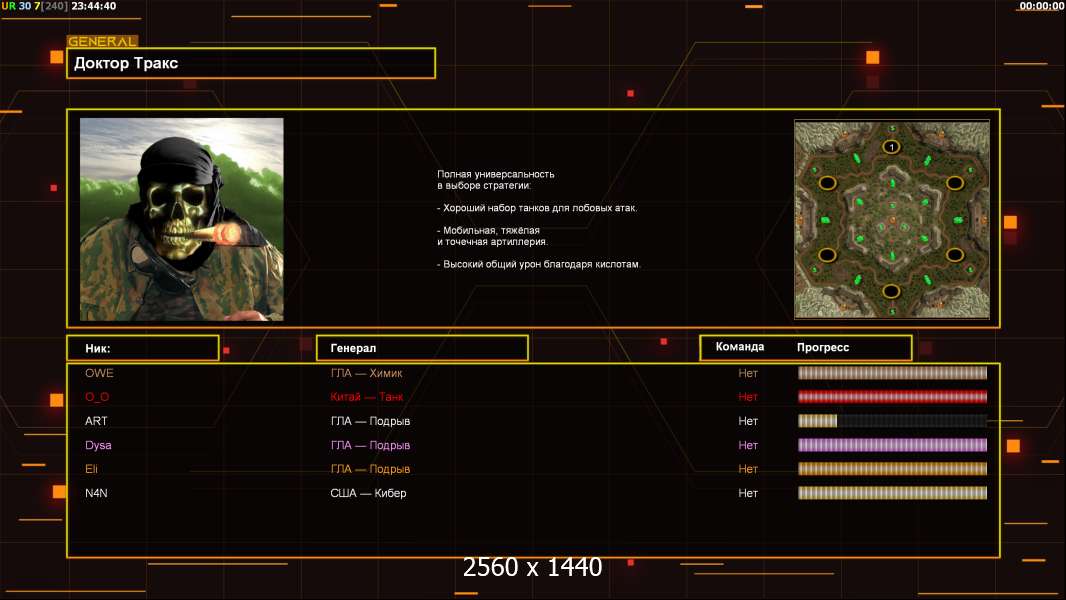The width and height of the screenshot is (1066, 600).
Task: Click the Ник: column header
Action: click(x=142, y=348)
